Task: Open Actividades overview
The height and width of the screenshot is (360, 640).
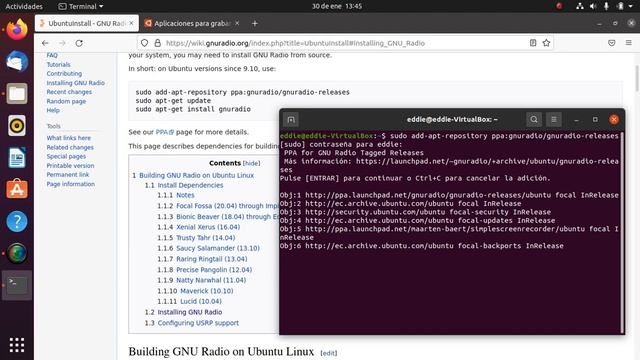Action: (24, 6)
